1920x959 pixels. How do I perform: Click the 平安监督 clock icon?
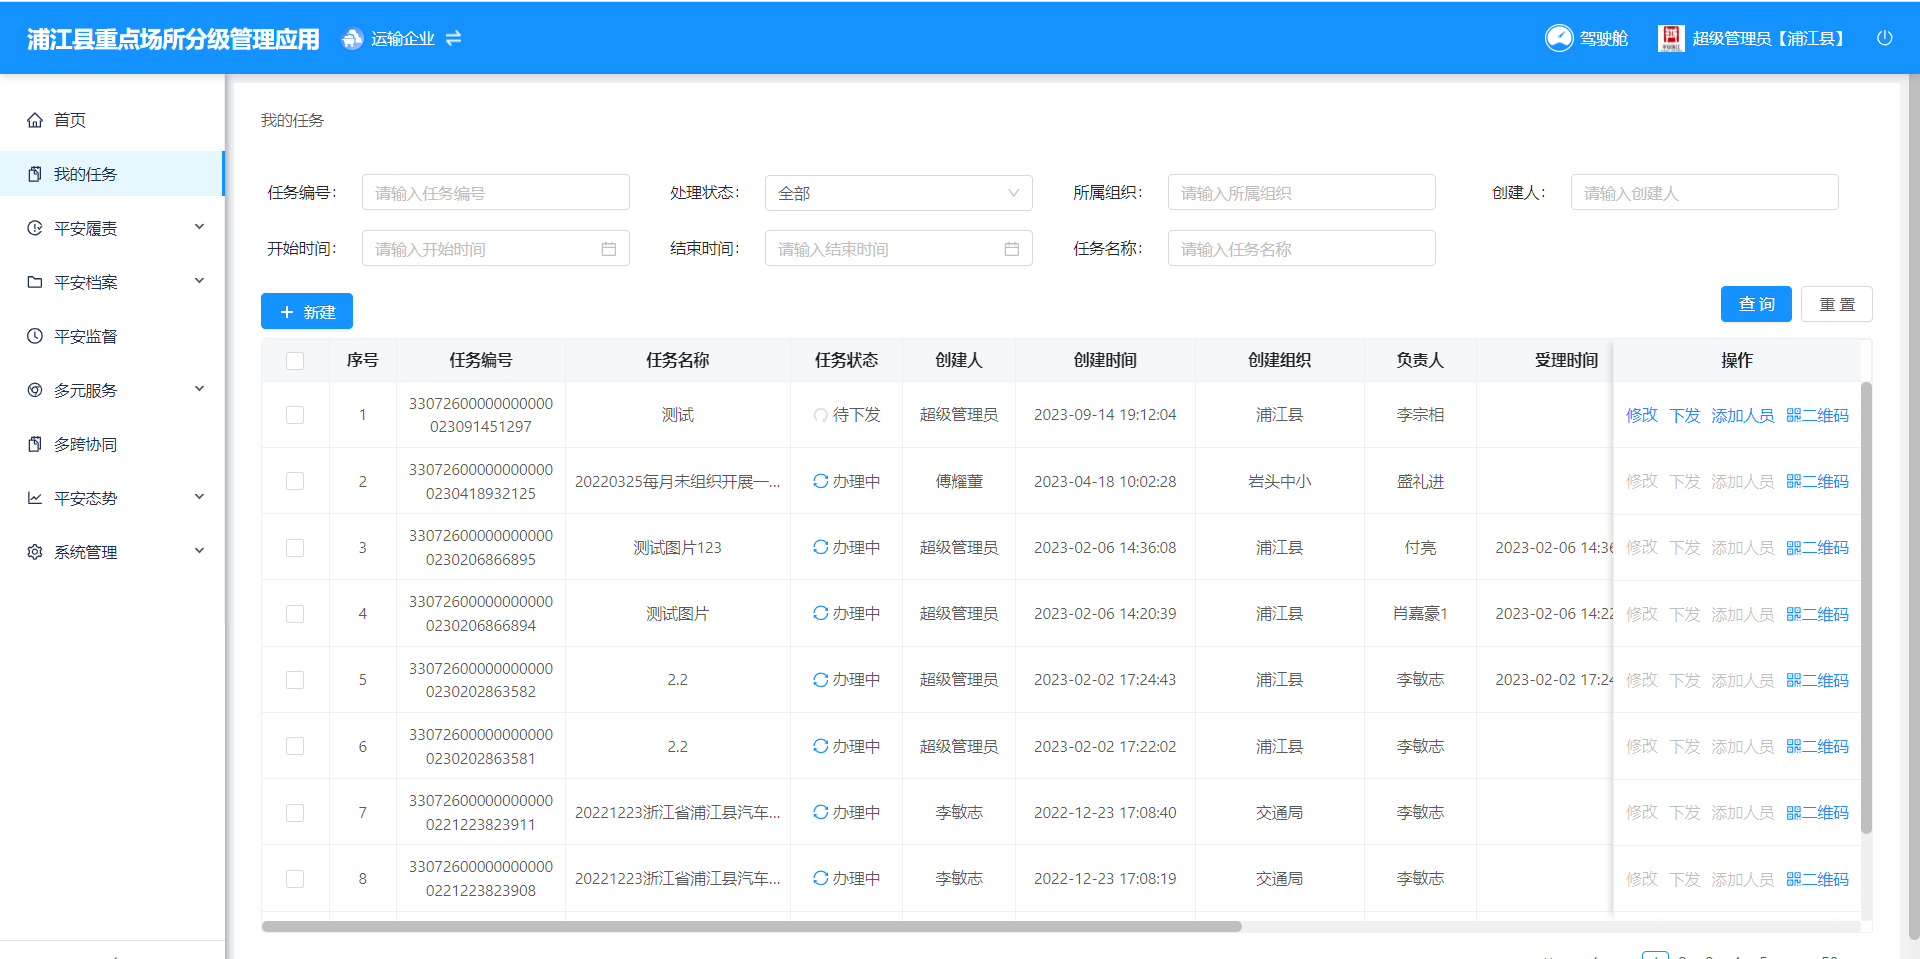point(35,336)
